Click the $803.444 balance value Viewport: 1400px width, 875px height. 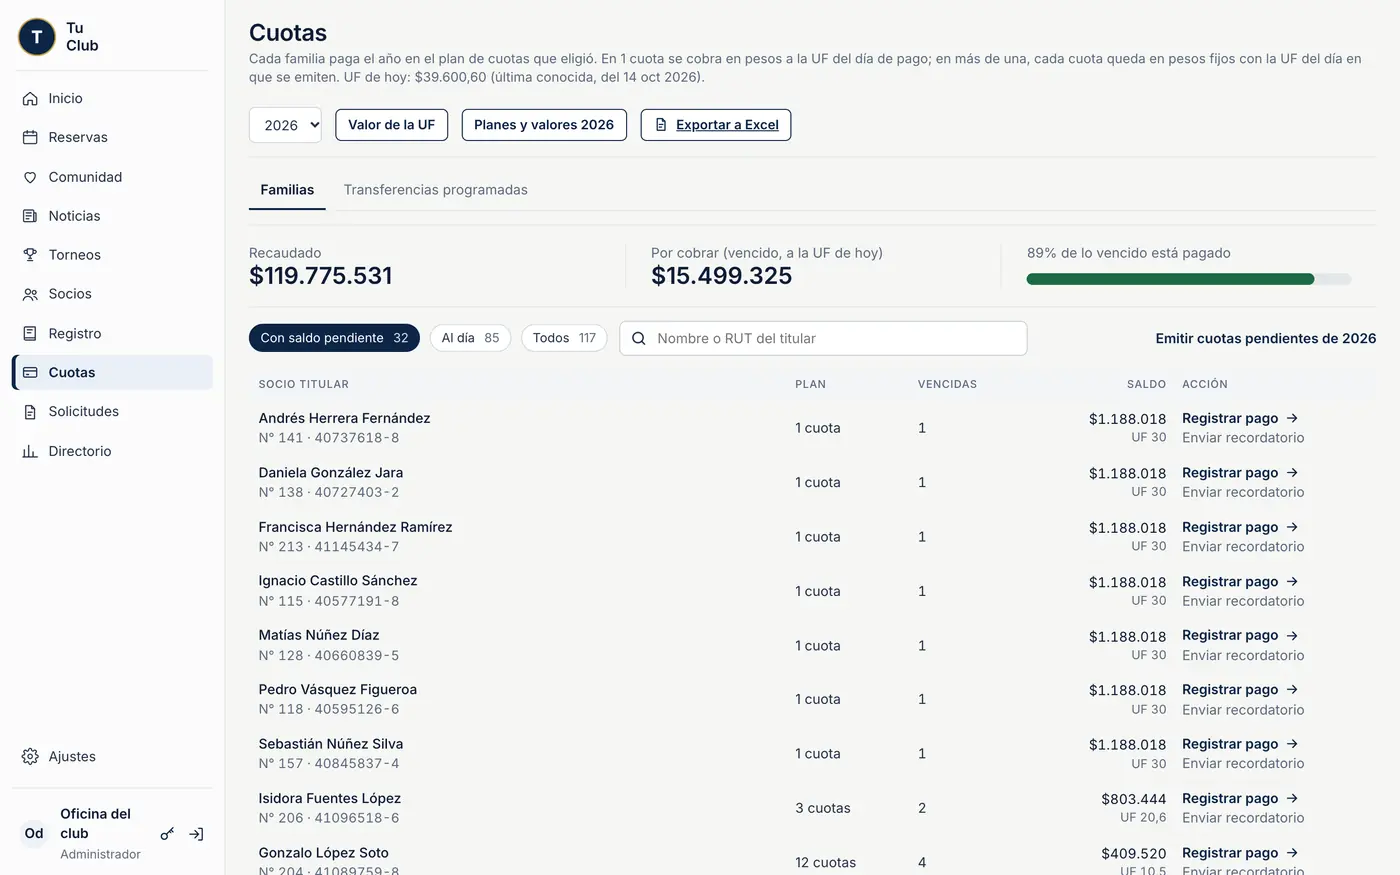pyautogui.click(x=1134, y=799)
